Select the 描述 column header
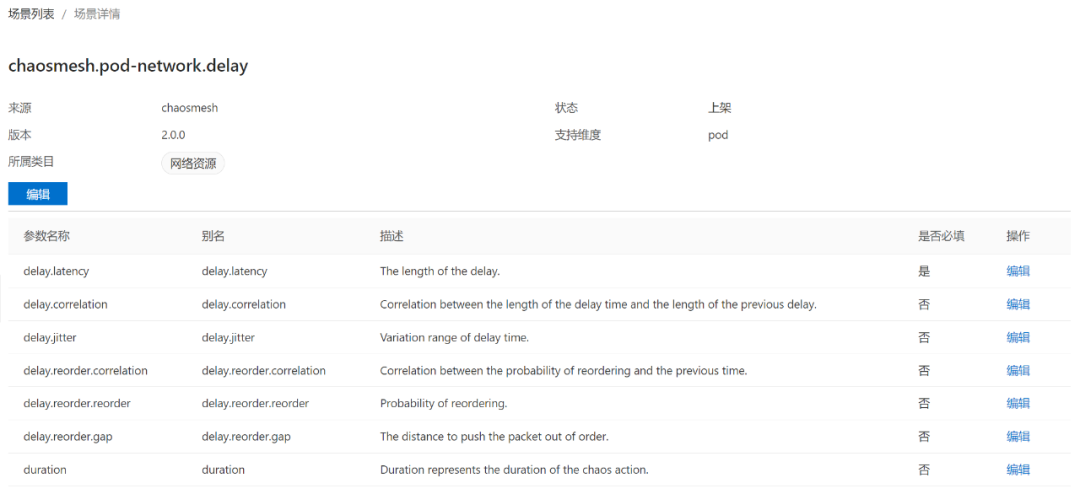The image size is (1080, 494). 391,236
